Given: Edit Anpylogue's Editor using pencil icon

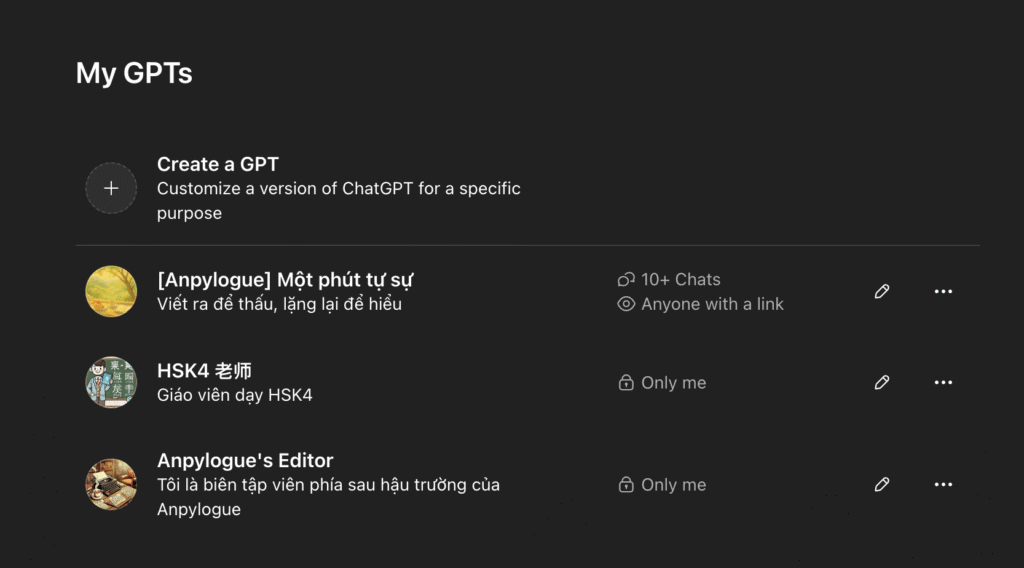Looking at the screenshot, I should tap(882, 484).
